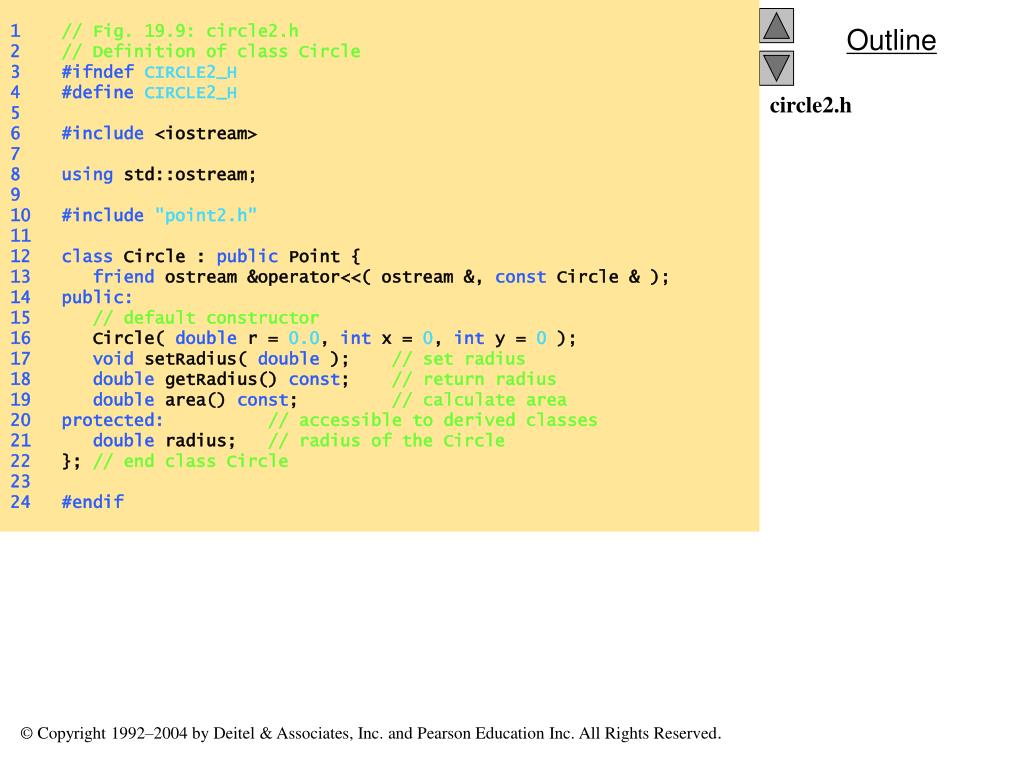Click the 'public:' access specifier on line 14
1024x768 pixels.
click(97, 297)
